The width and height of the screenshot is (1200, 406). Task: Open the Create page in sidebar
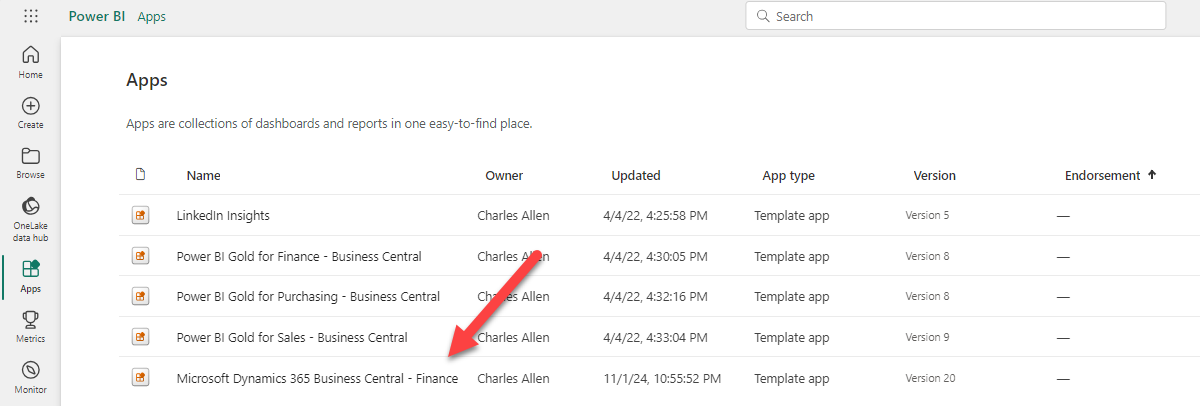[x=31, y=112]
